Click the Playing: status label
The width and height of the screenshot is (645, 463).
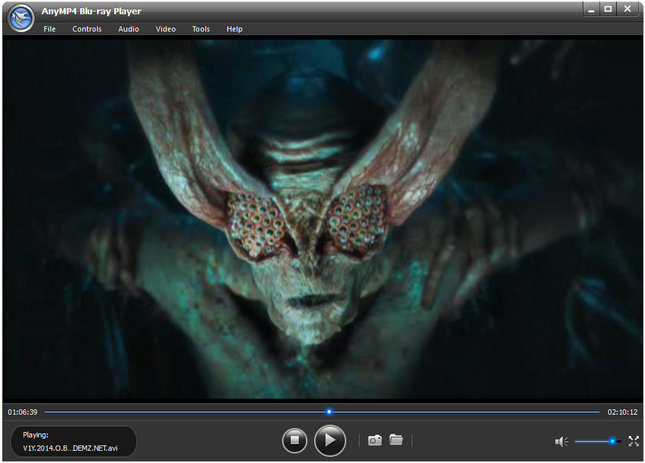click(35, 435)
